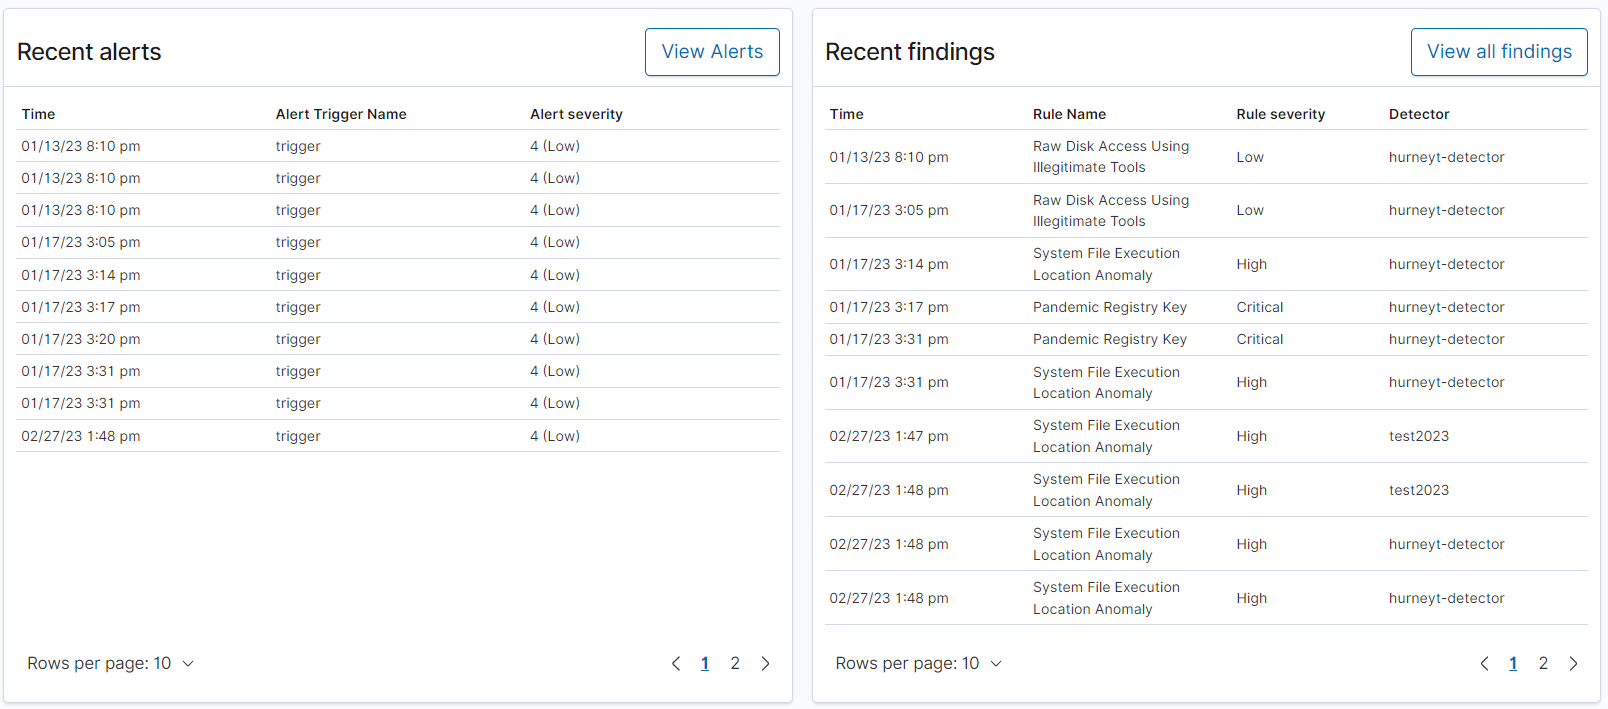Go to next page in Recent findings

(x=1573, y=664)
